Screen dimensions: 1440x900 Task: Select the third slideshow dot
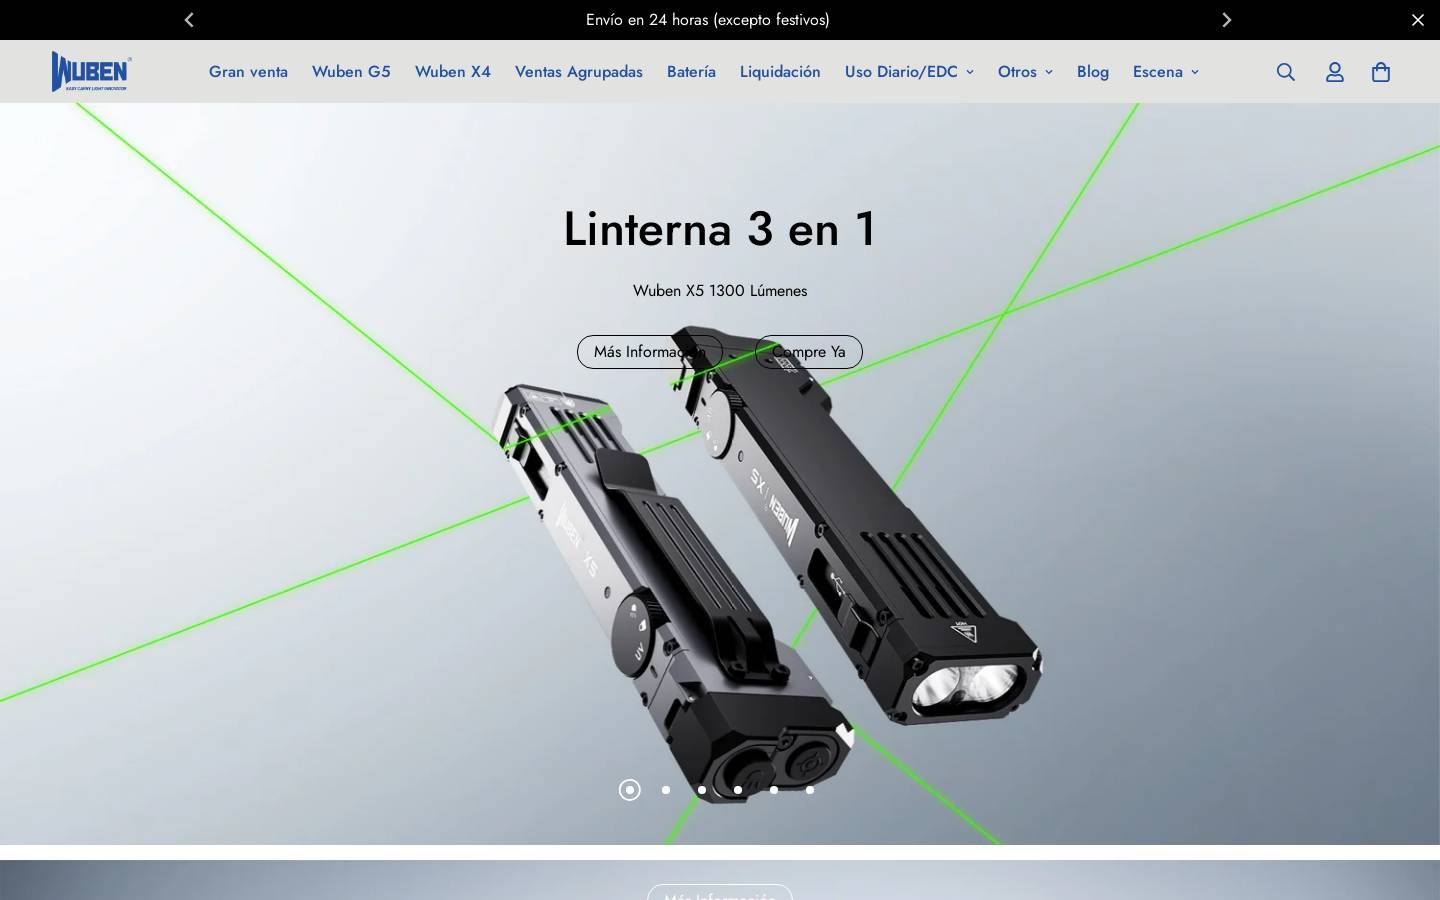[x=702, y=790]
